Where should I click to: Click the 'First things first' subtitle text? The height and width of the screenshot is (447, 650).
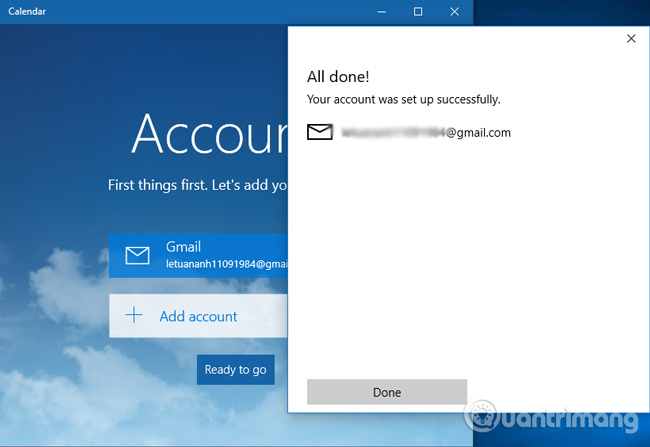click(x=197, y=185)
